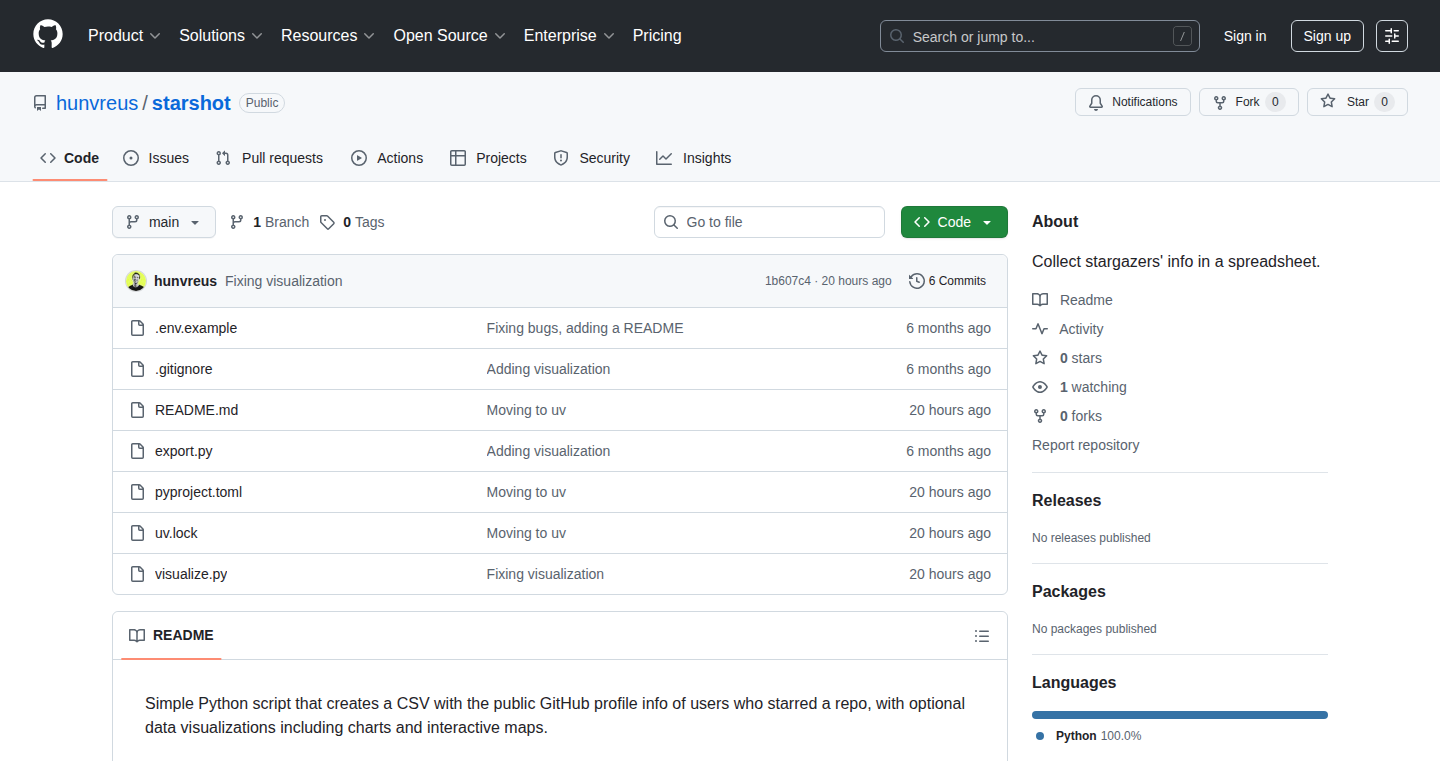Image resolution: width=1440 pixels, height=761 pixels.
Task: Click the file icon for .gitignore
Action: click(137, 369)
